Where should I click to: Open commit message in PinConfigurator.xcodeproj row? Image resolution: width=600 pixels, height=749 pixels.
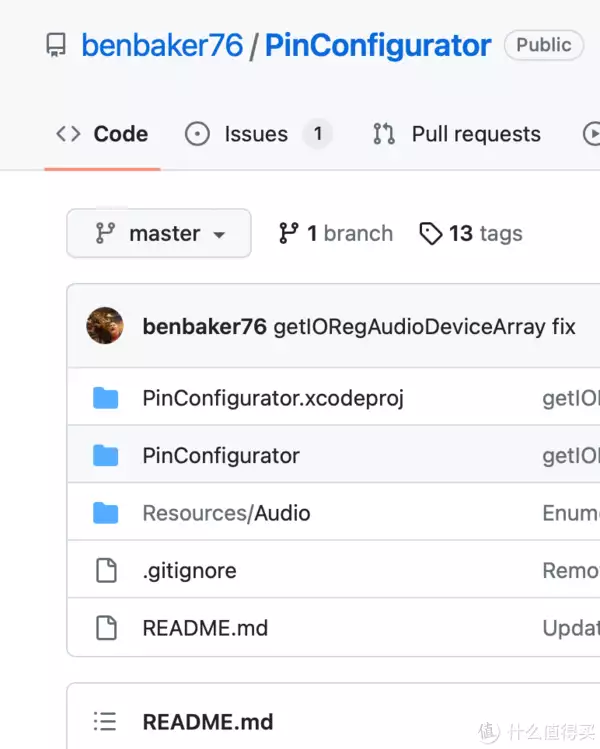pos(571,398)
